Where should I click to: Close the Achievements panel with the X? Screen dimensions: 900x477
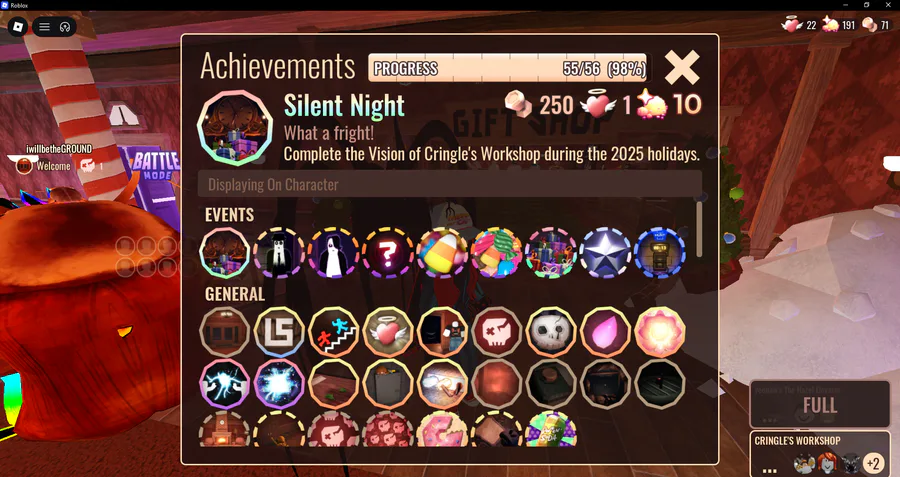tap(682, 67)
